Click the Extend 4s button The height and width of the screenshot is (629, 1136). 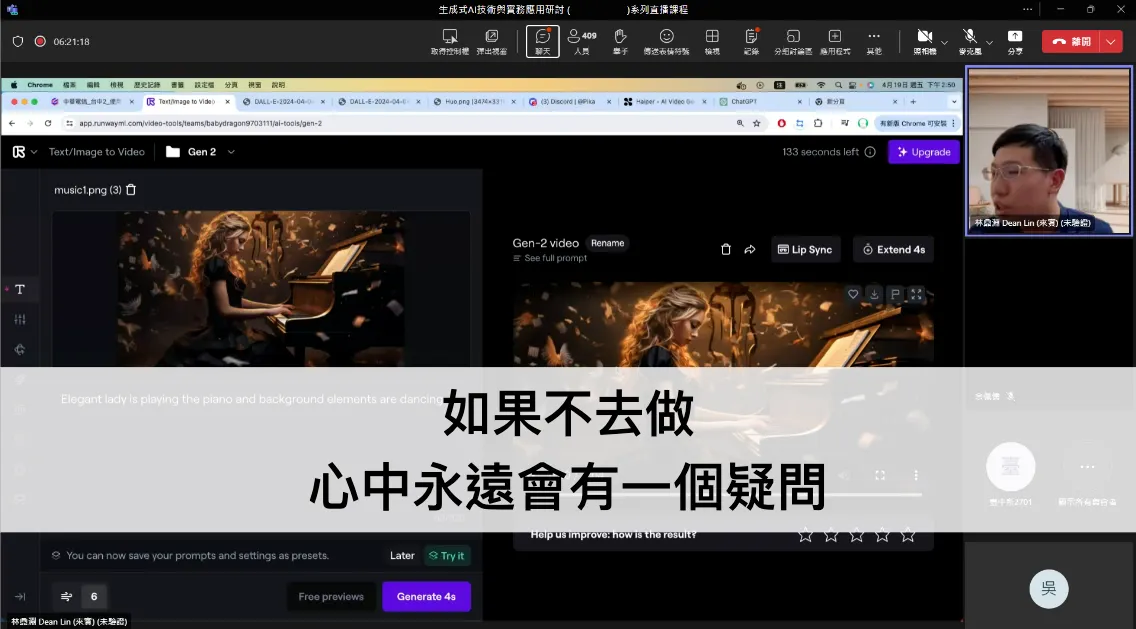[893, 249]
